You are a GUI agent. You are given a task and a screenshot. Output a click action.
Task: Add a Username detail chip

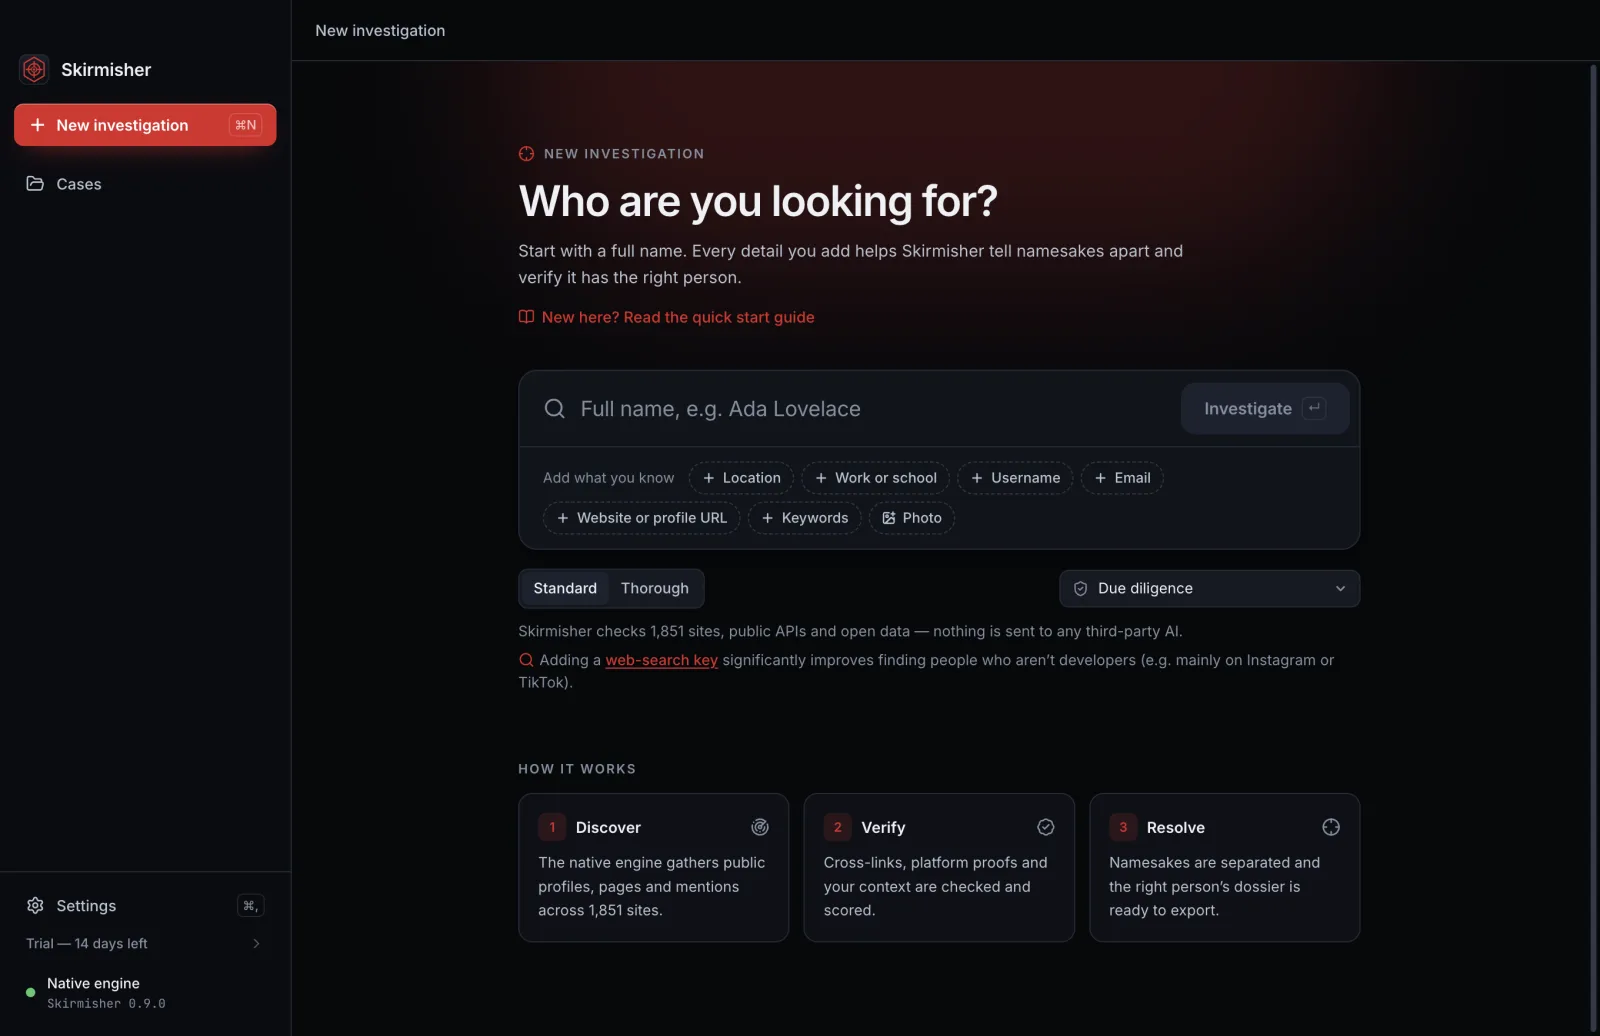click(x=1015, y=478)
